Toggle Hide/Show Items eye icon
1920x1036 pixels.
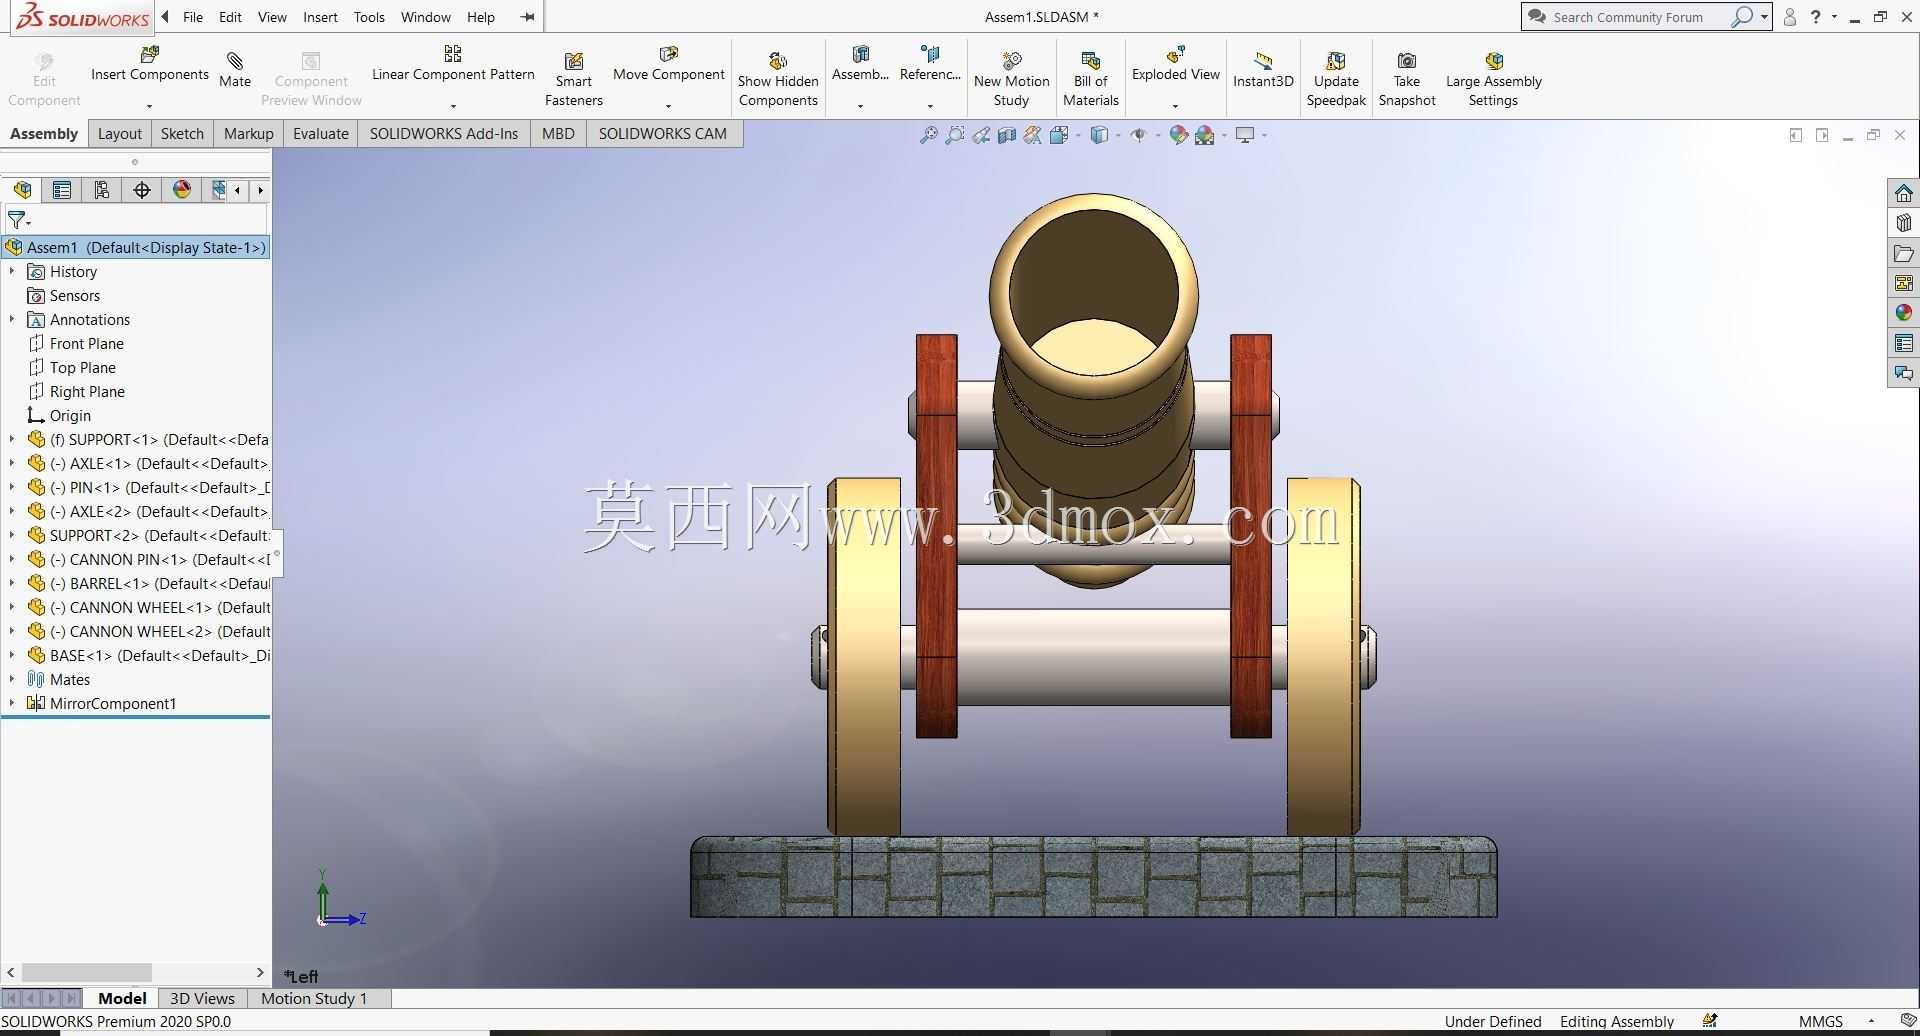pyautogui.click(x=1139, y=135)
